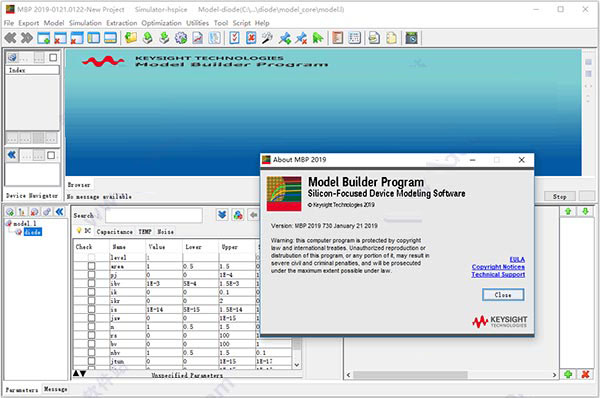Open the File menu

click(8, 23)
